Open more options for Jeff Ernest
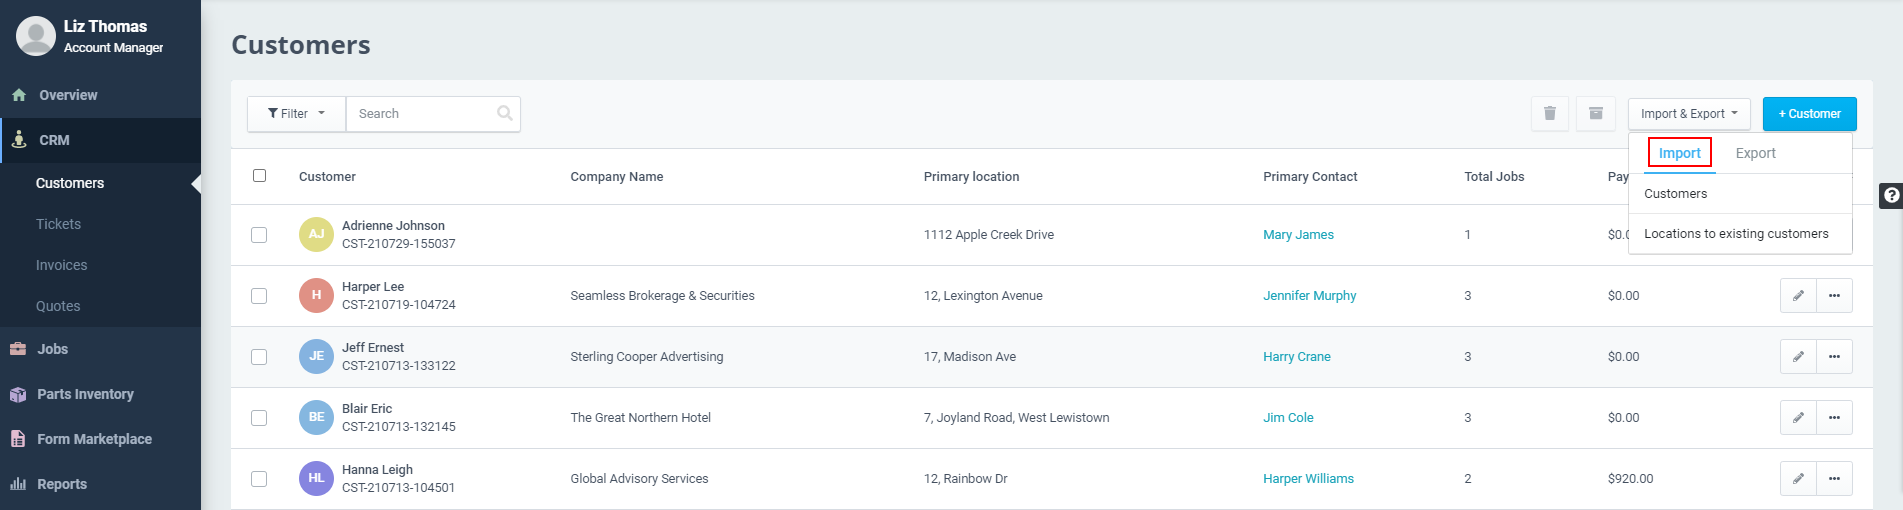 (x=1834, y=357)
